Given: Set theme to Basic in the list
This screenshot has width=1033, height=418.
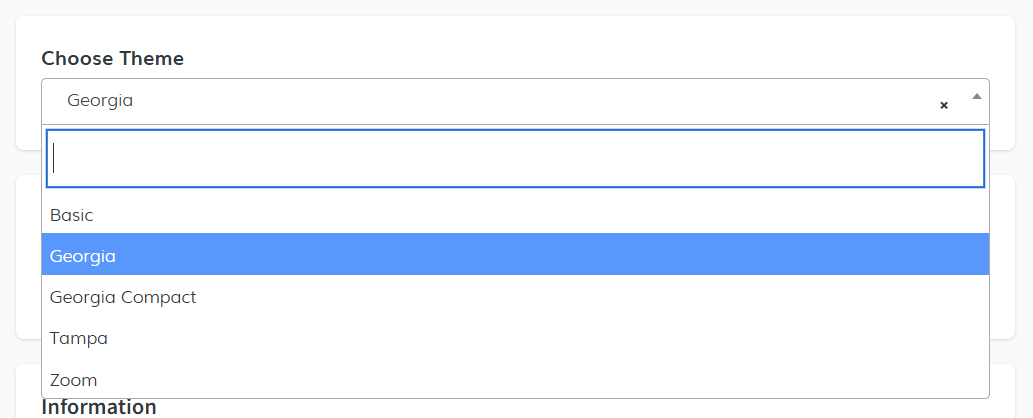Looking at the screenshot, I should click(72, 214).
